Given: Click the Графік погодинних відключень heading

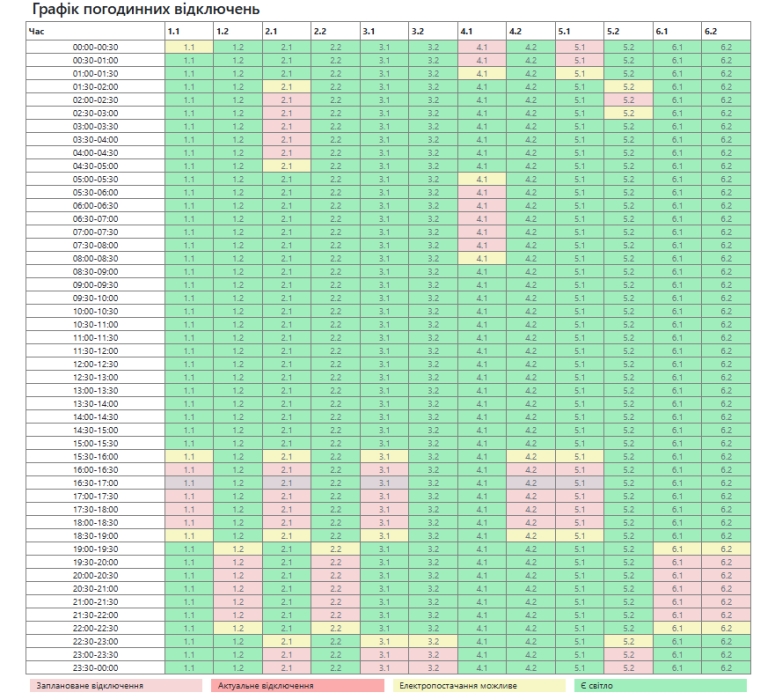Looking at the screenshot, I should coord(146,10).
